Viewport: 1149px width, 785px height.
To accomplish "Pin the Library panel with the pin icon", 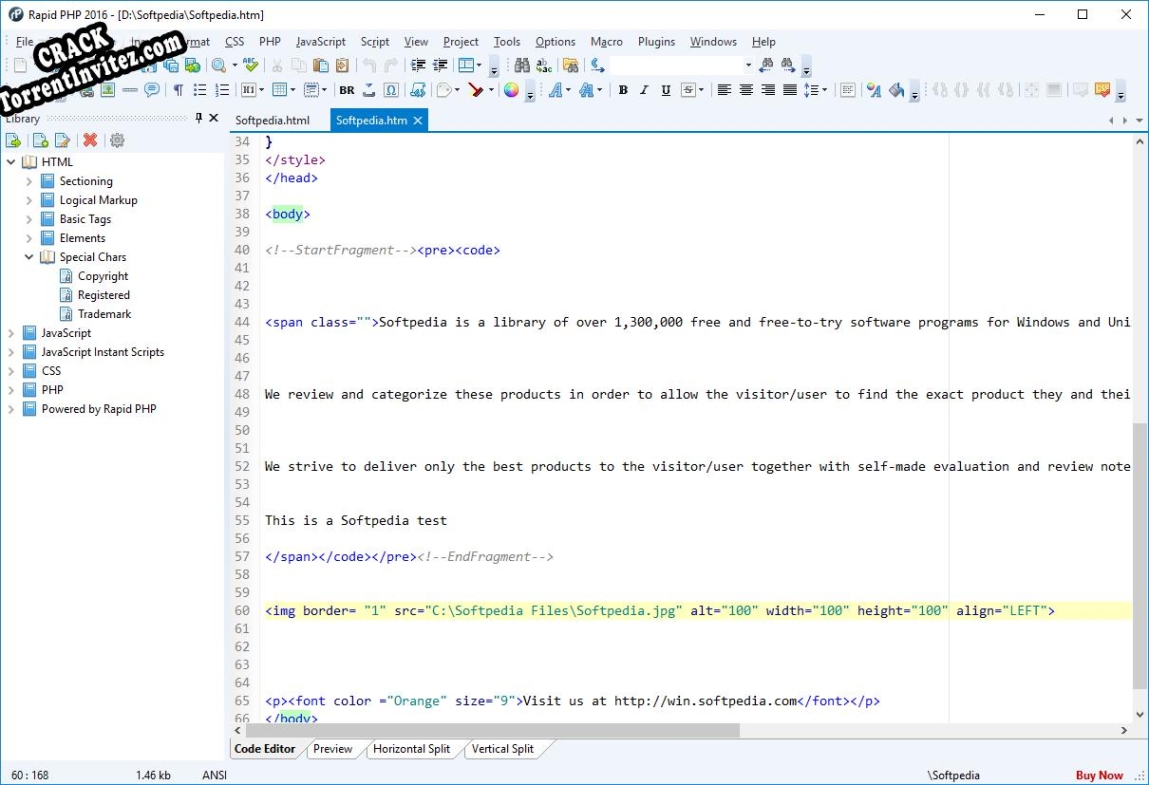I will (x=198, y=118).
